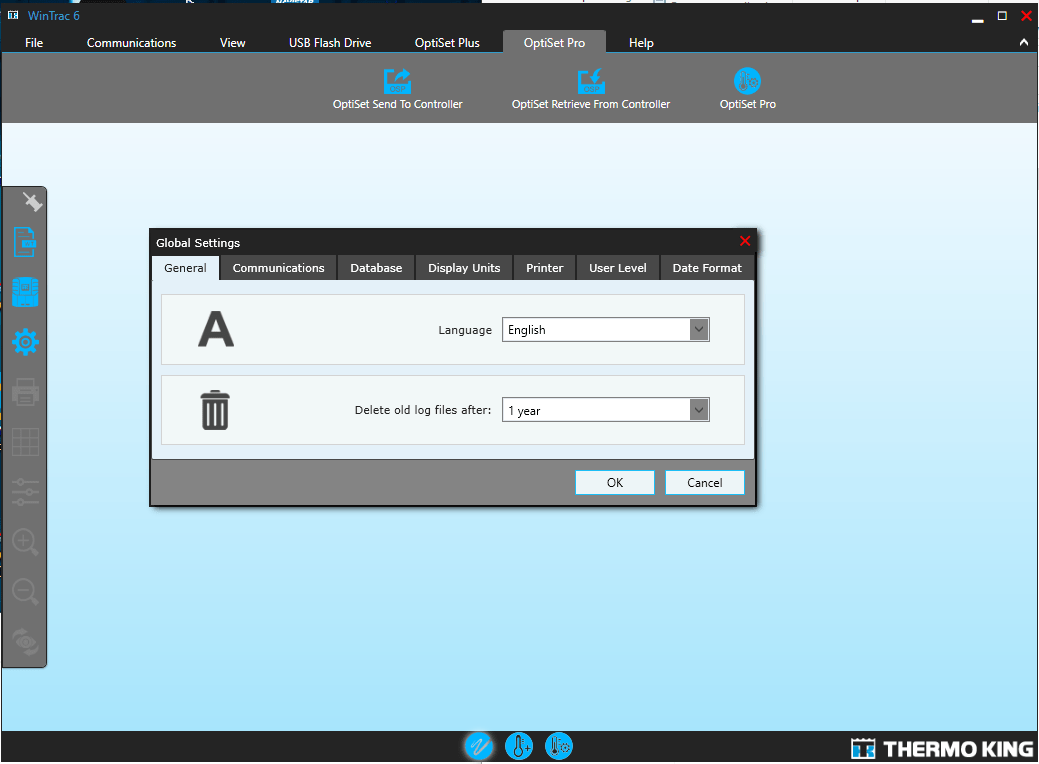Select the controller device icon in sidebar
Viewport: 1039px width, 764px height.
pyautogui.click(x=25, y=293)
